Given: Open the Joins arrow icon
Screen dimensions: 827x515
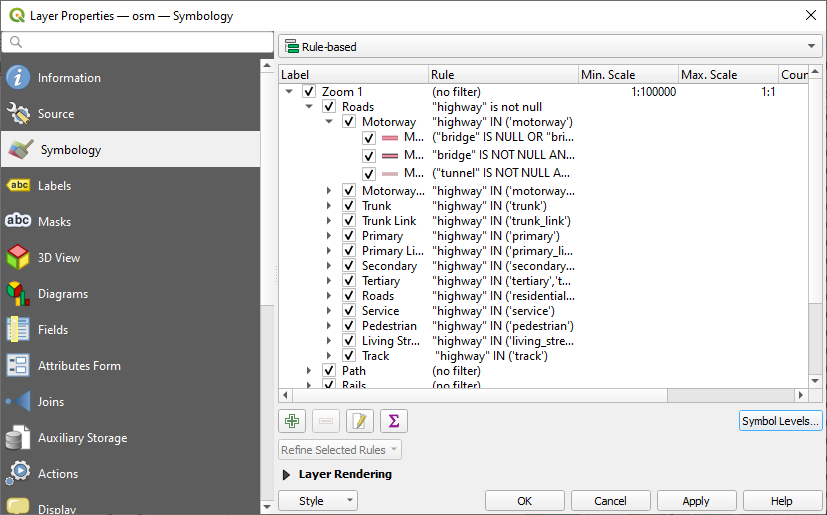Looking at the screenshot, I should point(18,402).
